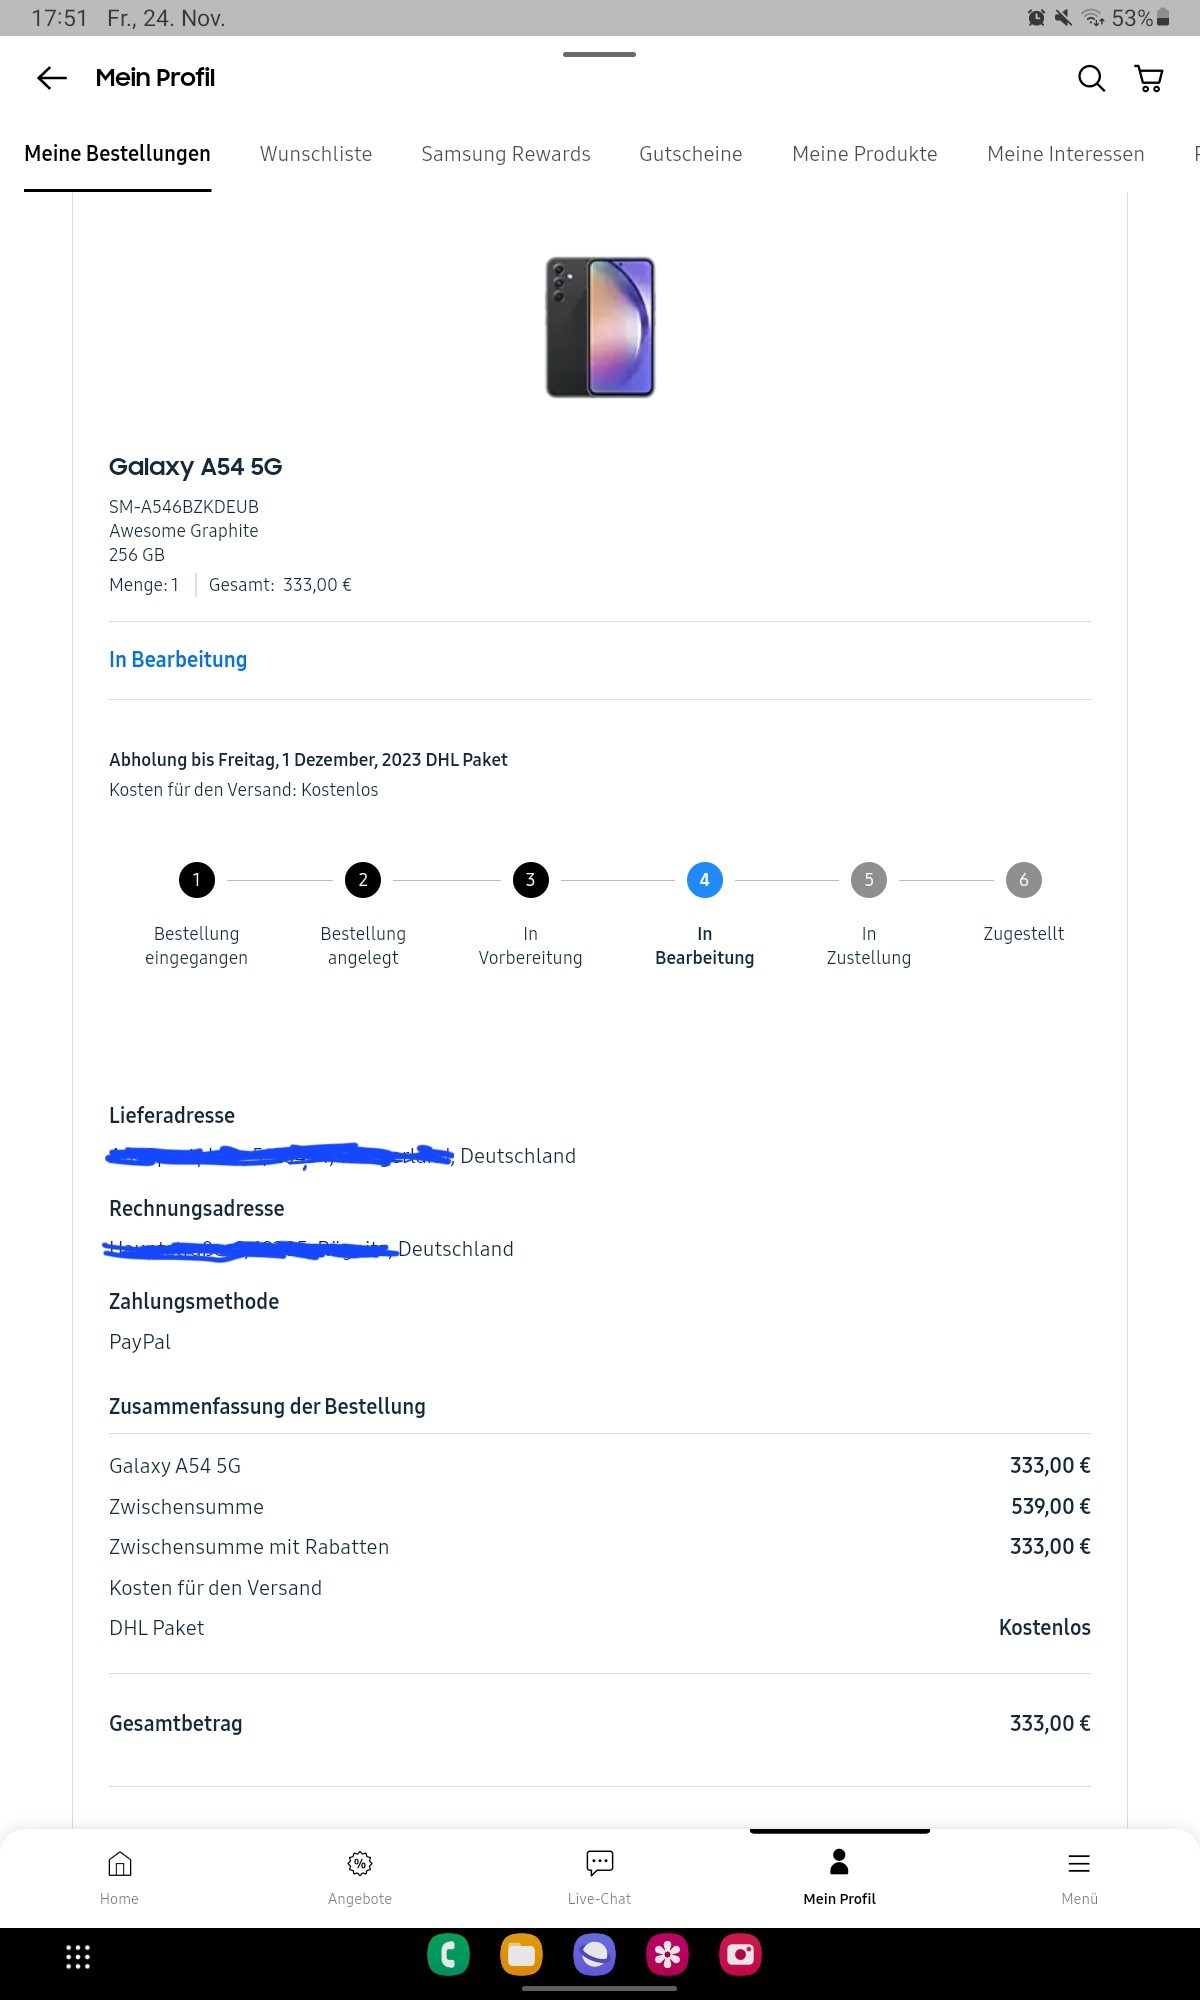Tap step 4 progress circle

pos(705,880)
